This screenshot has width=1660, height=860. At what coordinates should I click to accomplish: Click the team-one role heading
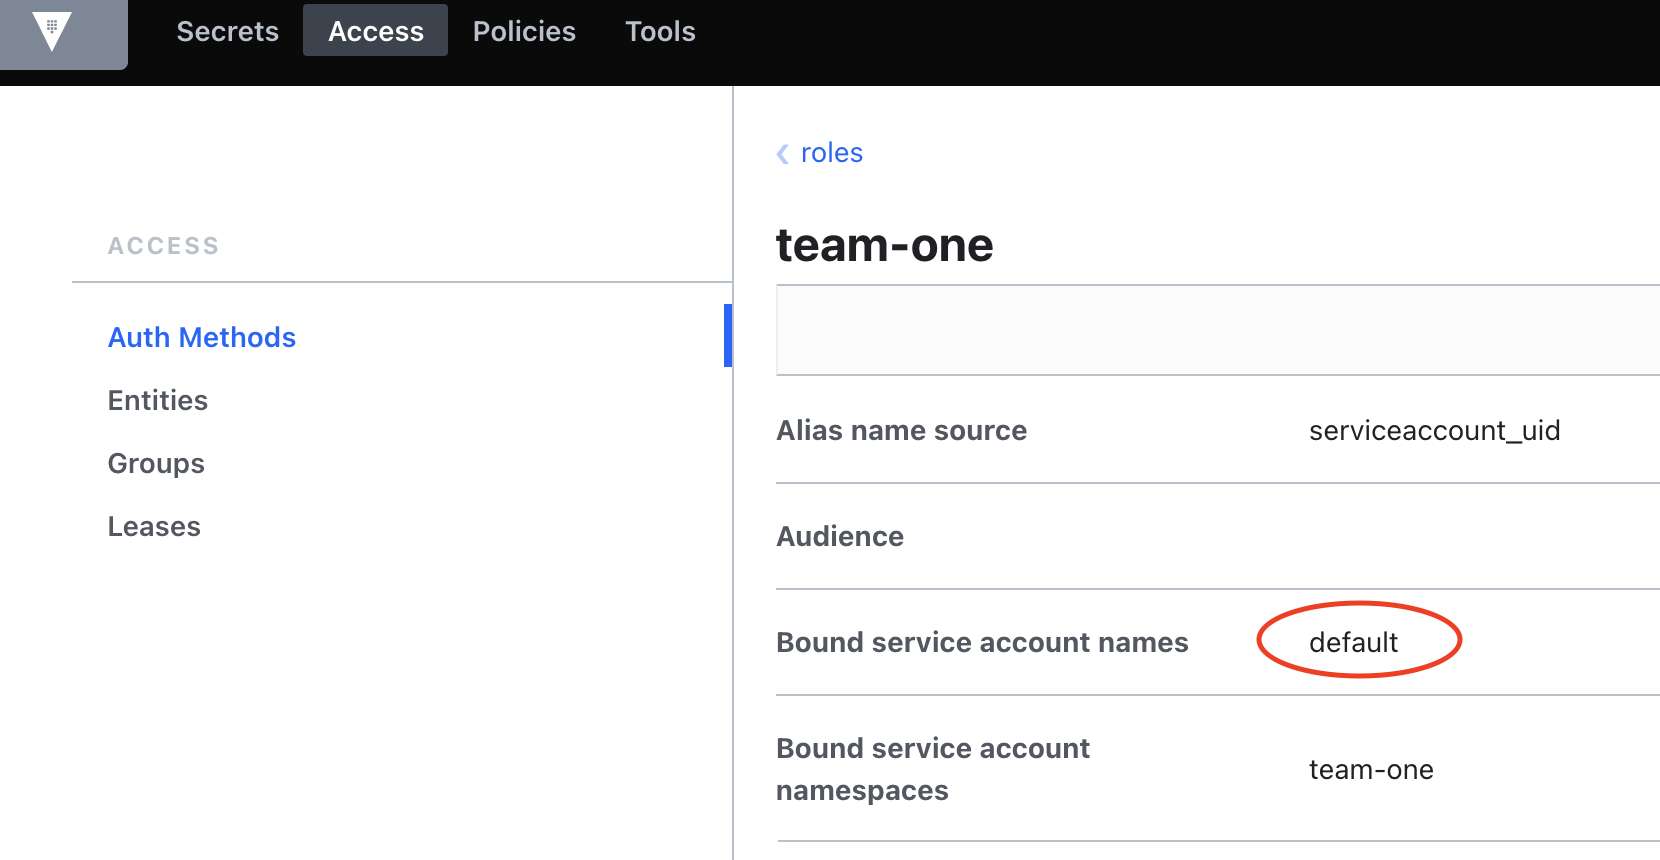coord(884,245)
